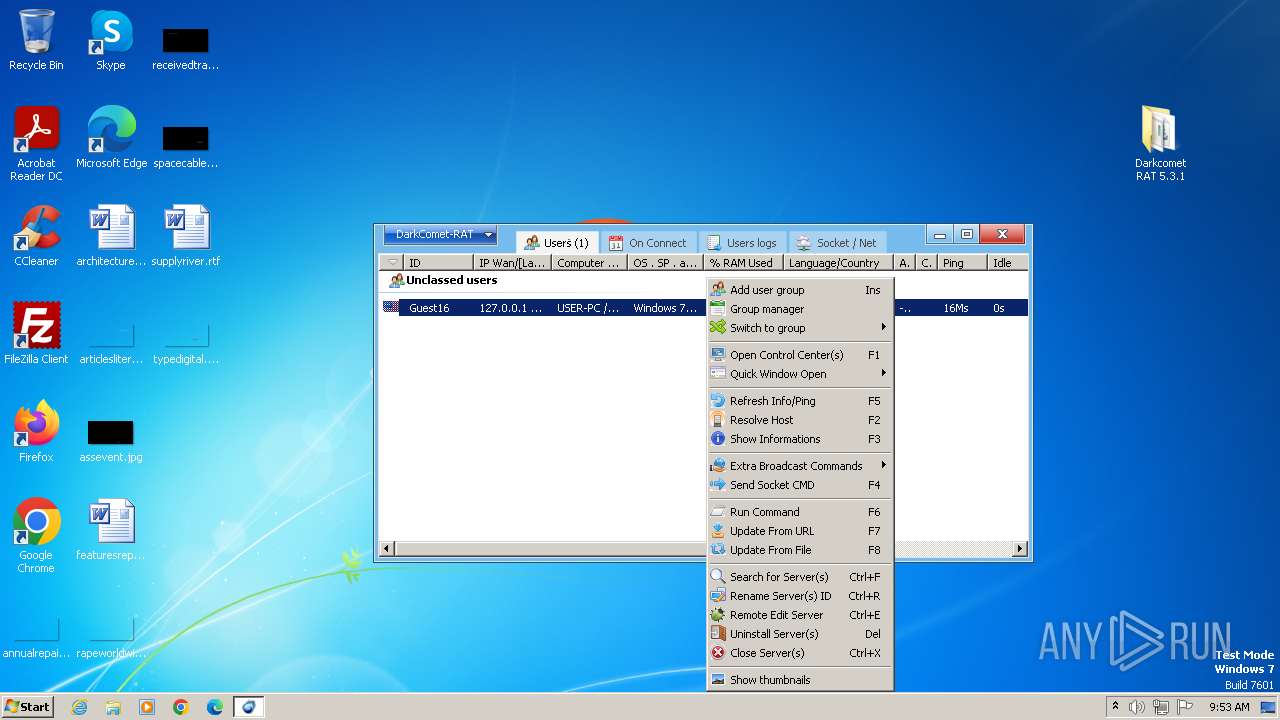Screen dimensions: 1280x720
Task: Switch to the Users (1) tab
Action: 558,242
